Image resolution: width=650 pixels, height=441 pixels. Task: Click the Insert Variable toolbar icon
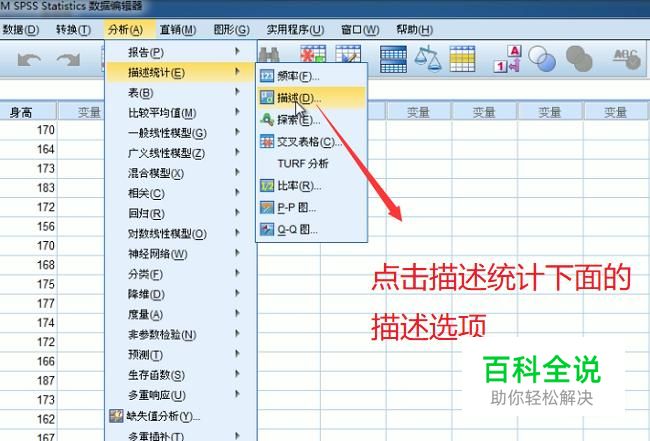(348, 54)
